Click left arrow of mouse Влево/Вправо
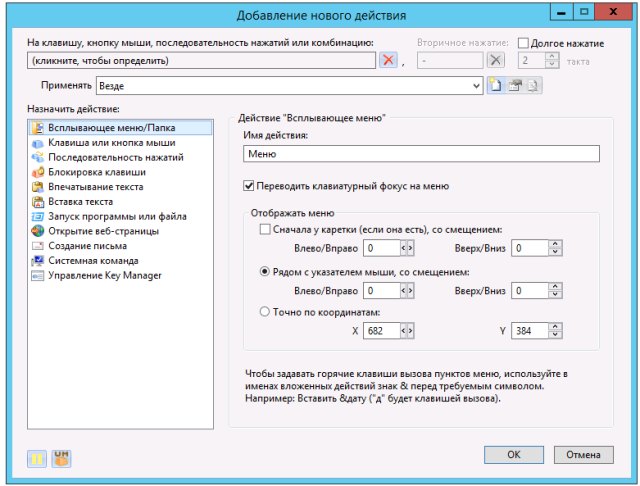Image resolution: width=640 pixels, height=486 pixels. coord(404,291)
